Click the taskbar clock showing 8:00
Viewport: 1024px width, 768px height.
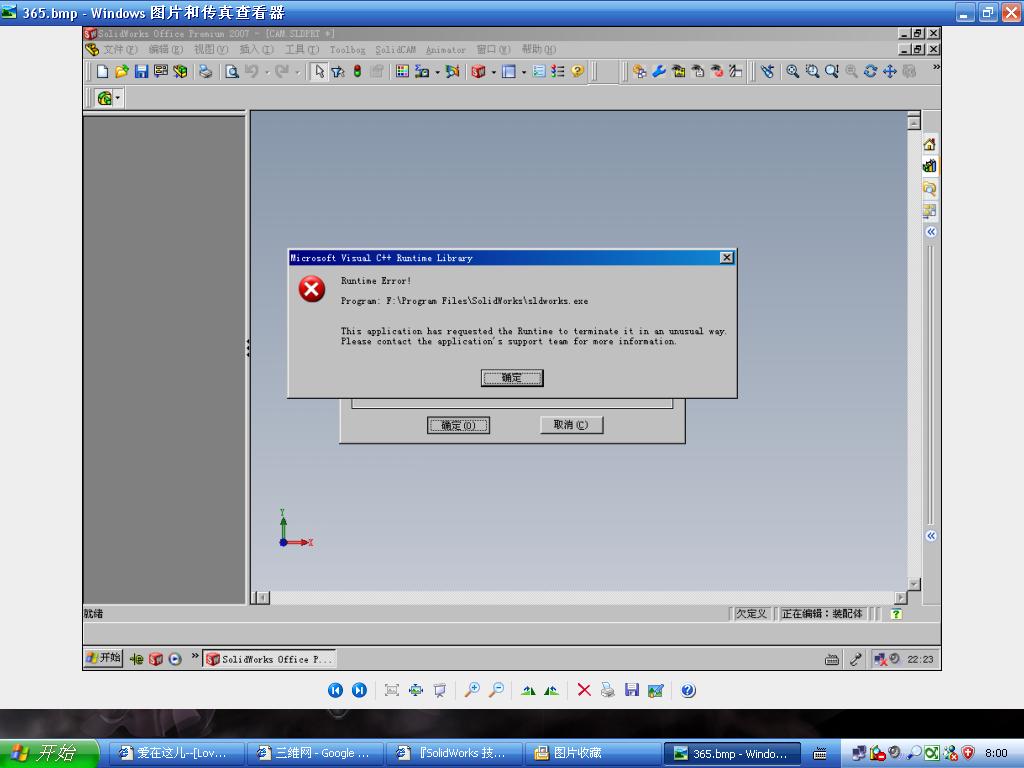(x=996, y=754)
